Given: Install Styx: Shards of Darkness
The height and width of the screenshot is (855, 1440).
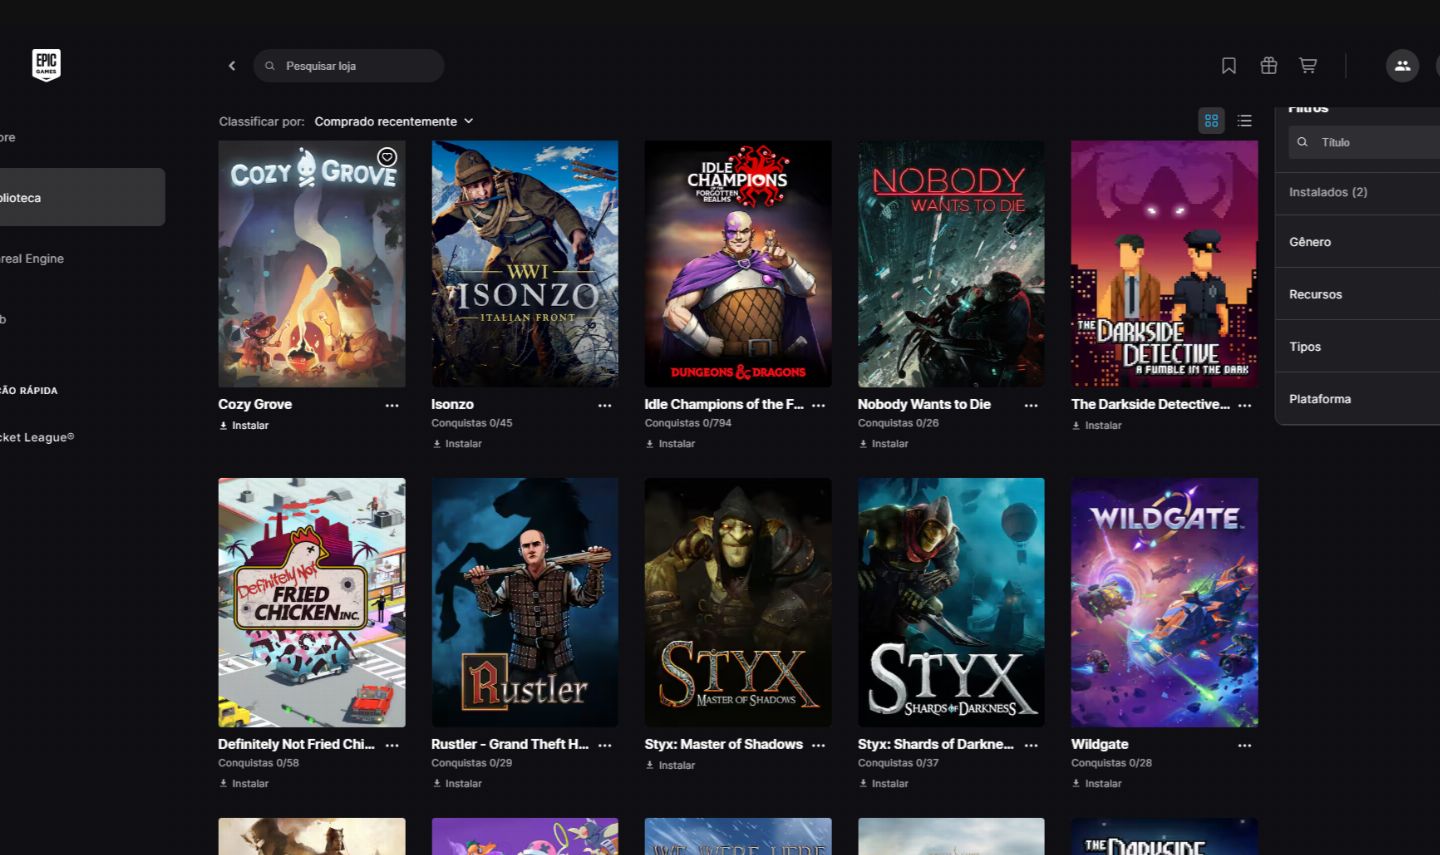Looking at the screenshot, I should click(x=883, y=784).
